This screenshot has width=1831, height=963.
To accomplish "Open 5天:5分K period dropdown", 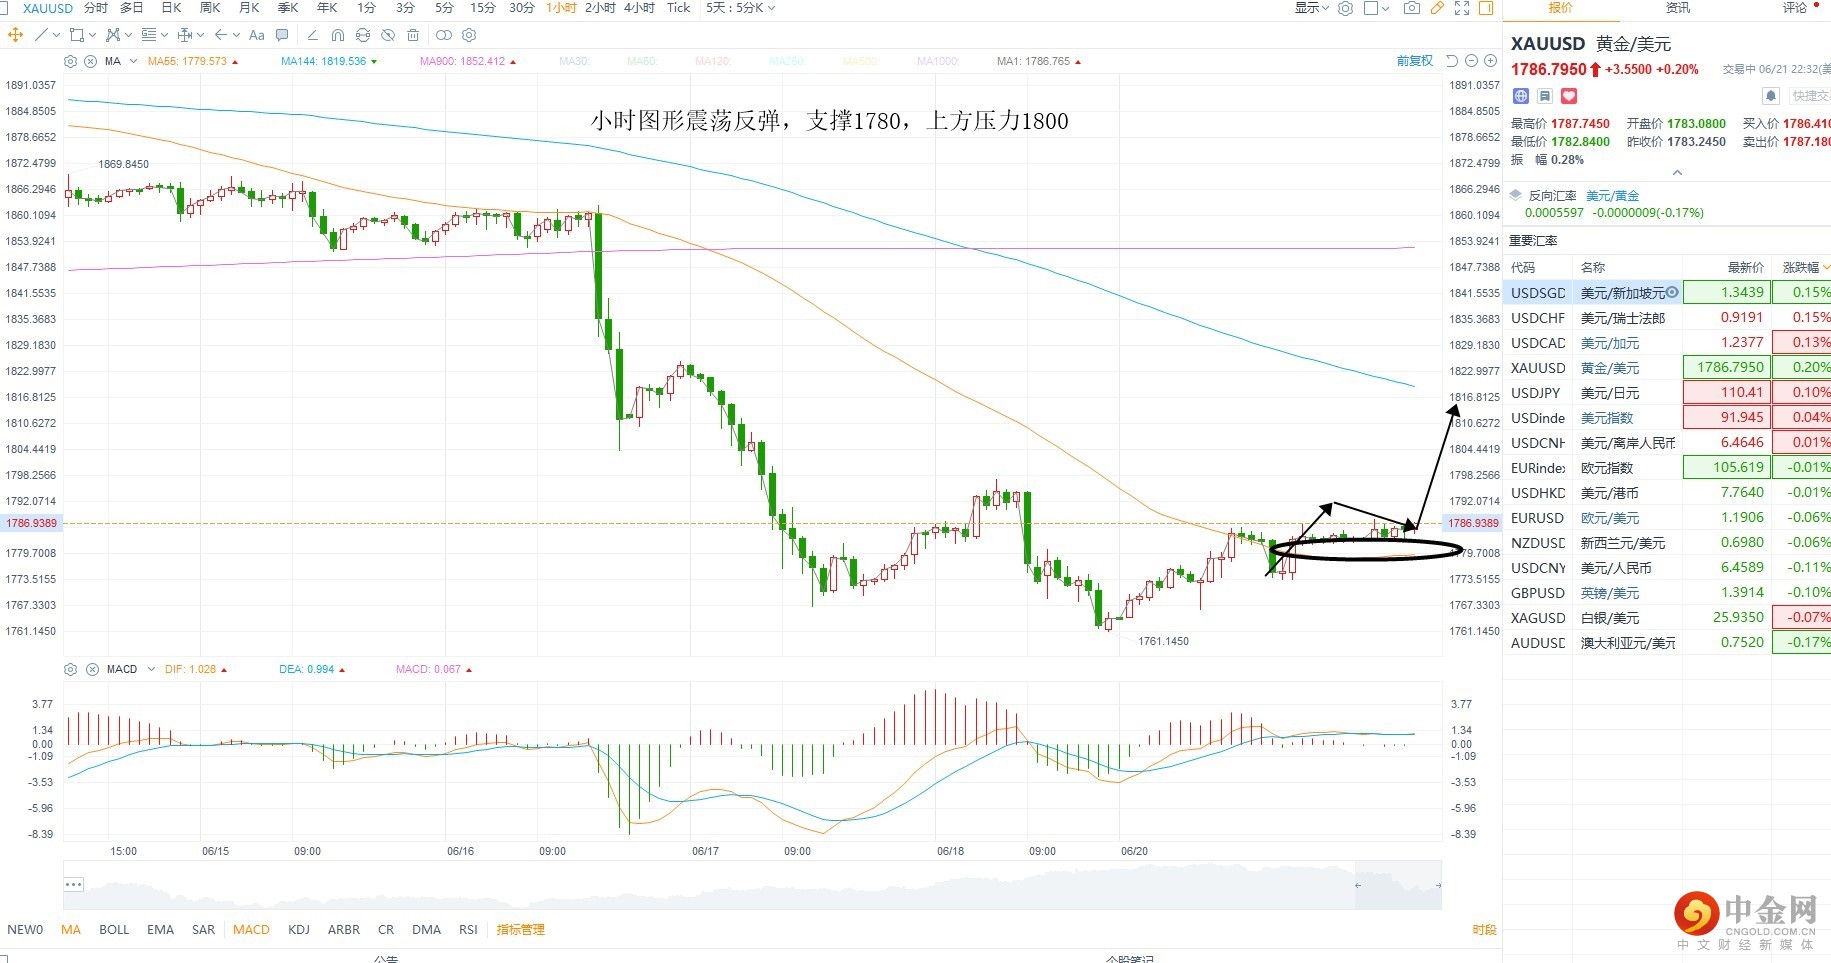I will pyautogui.click(x=740, y=8).
